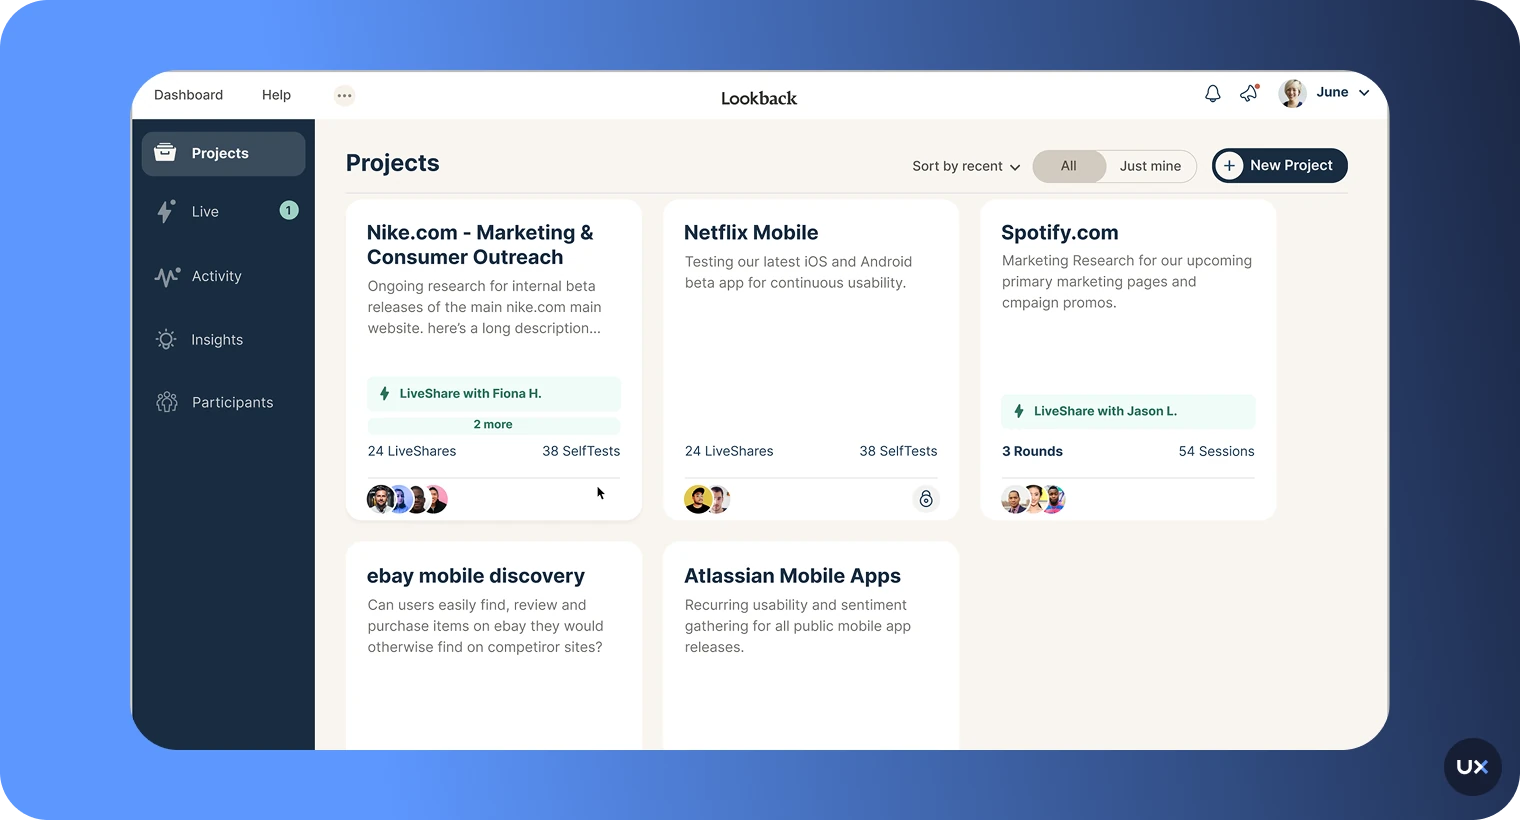Click the Projects page heading
1520x820 pixels.
point(392,163)
